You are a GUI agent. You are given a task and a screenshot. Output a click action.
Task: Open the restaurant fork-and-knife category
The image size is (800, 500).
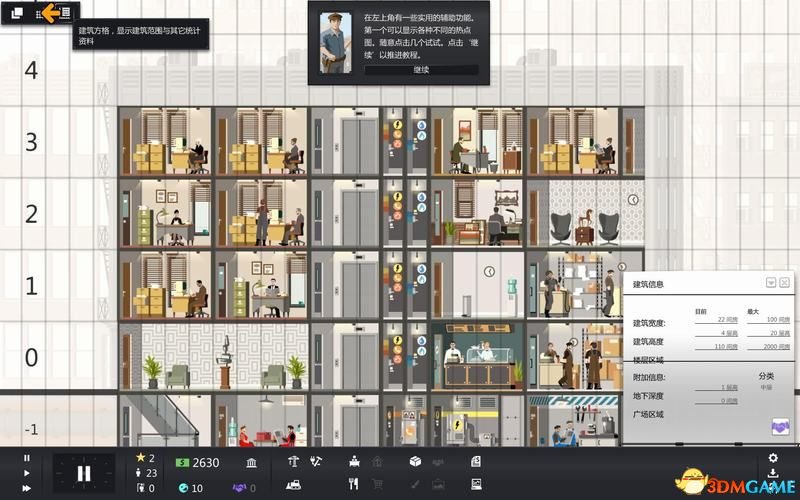click(353, 484)
